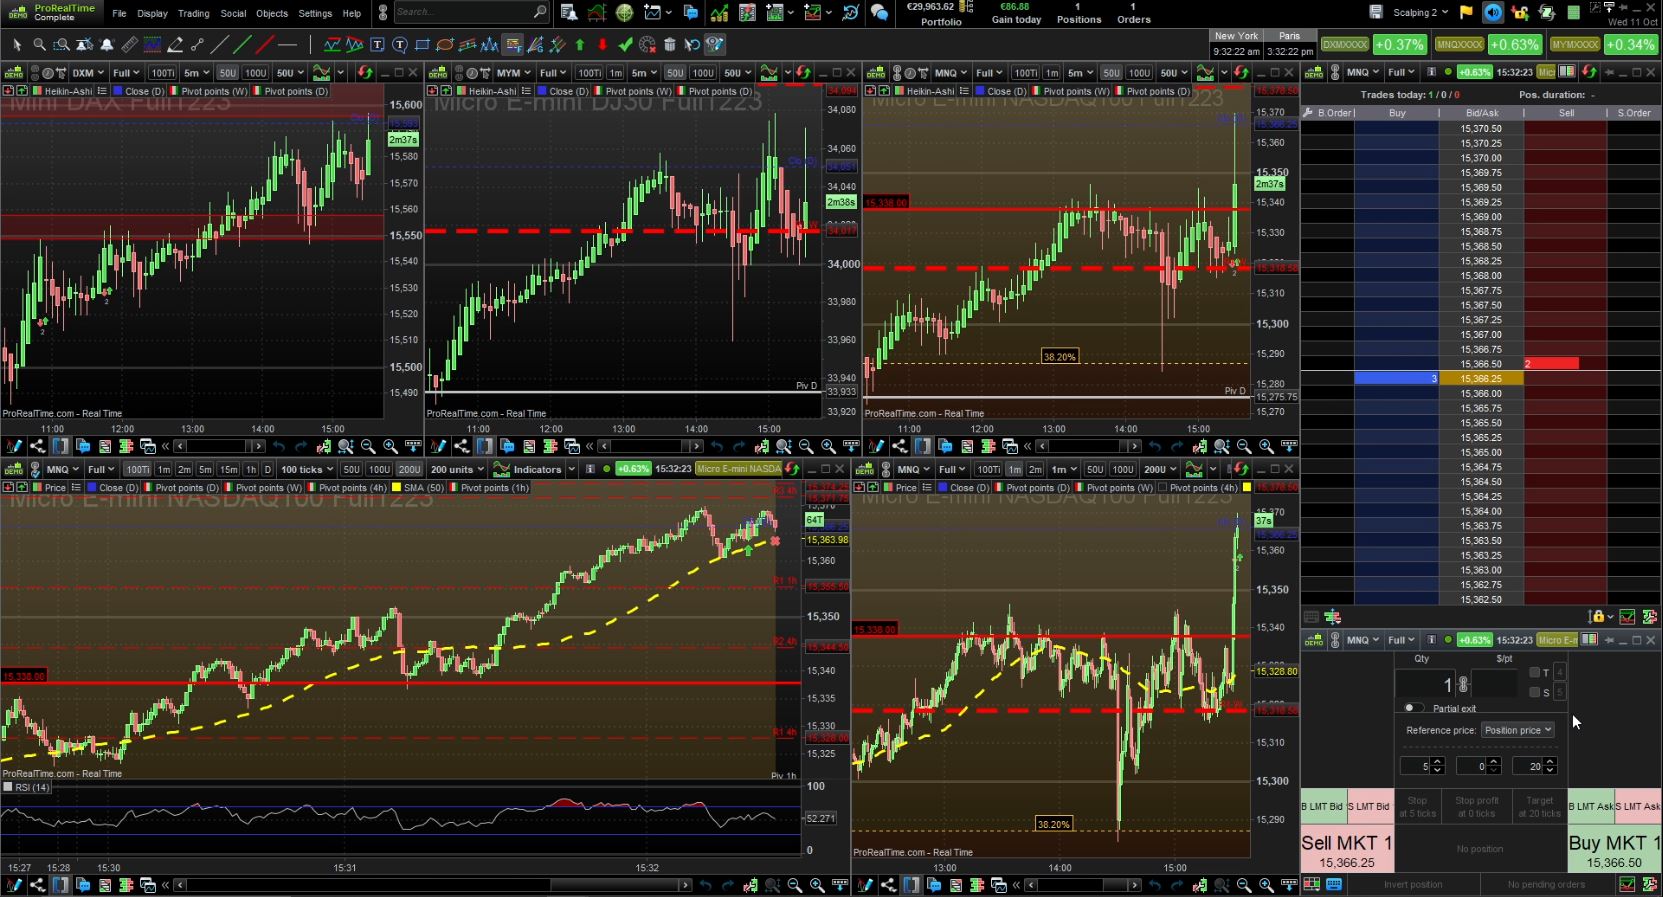
Task: Open Full dropdown in DXM chart toolbar
Action: pos(126,73)
